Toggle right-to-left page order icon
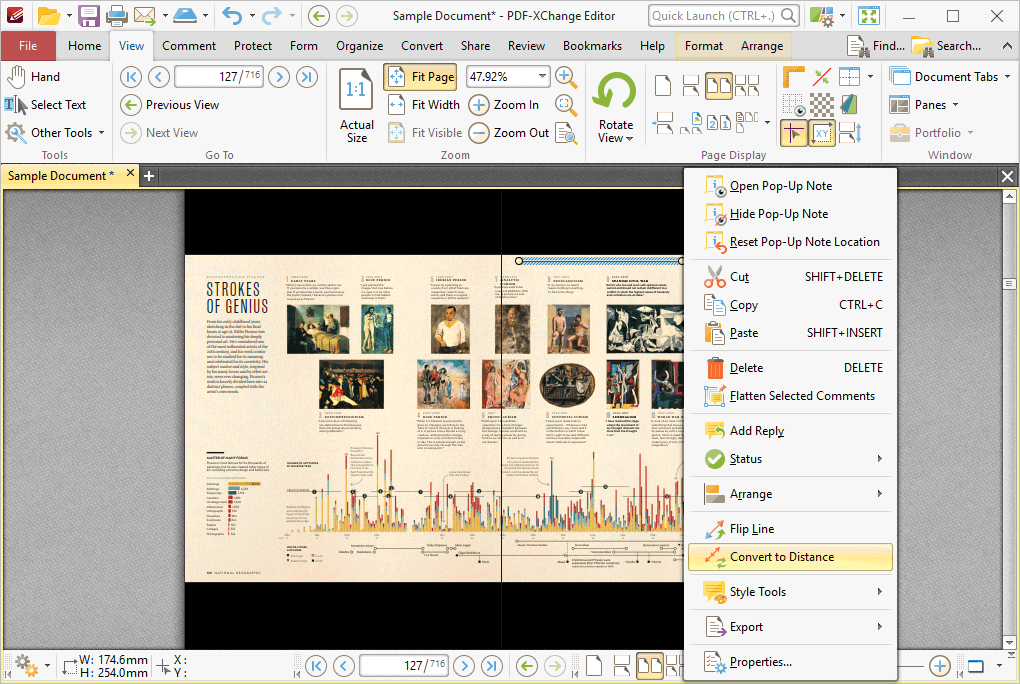 tap(719, 122)
